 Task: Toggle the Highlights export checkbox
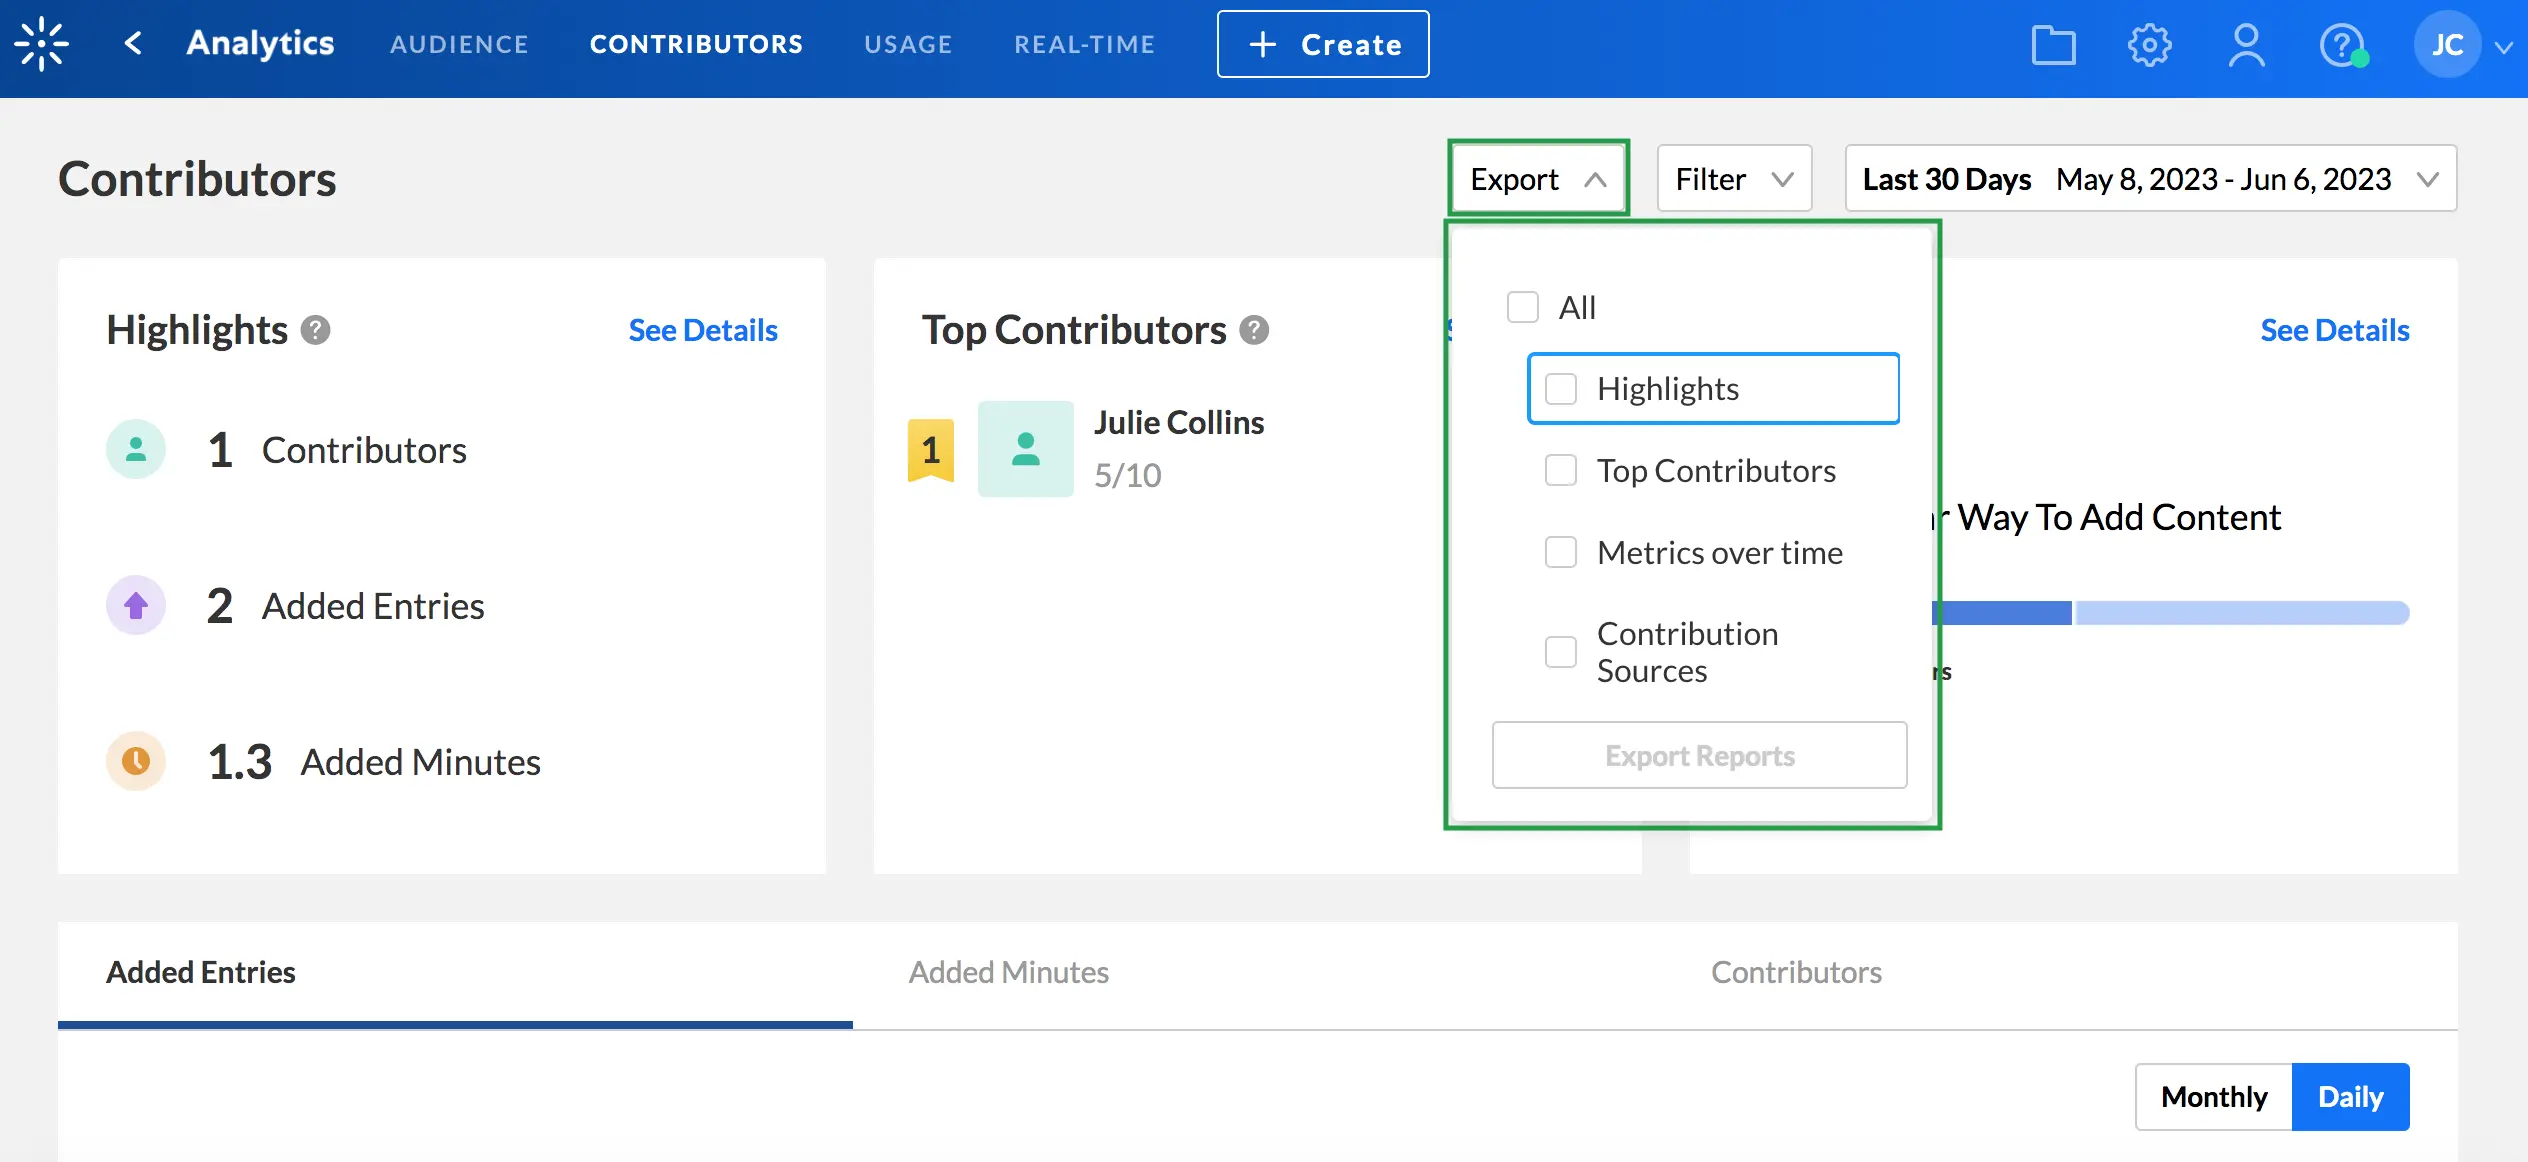(1561, 387)
